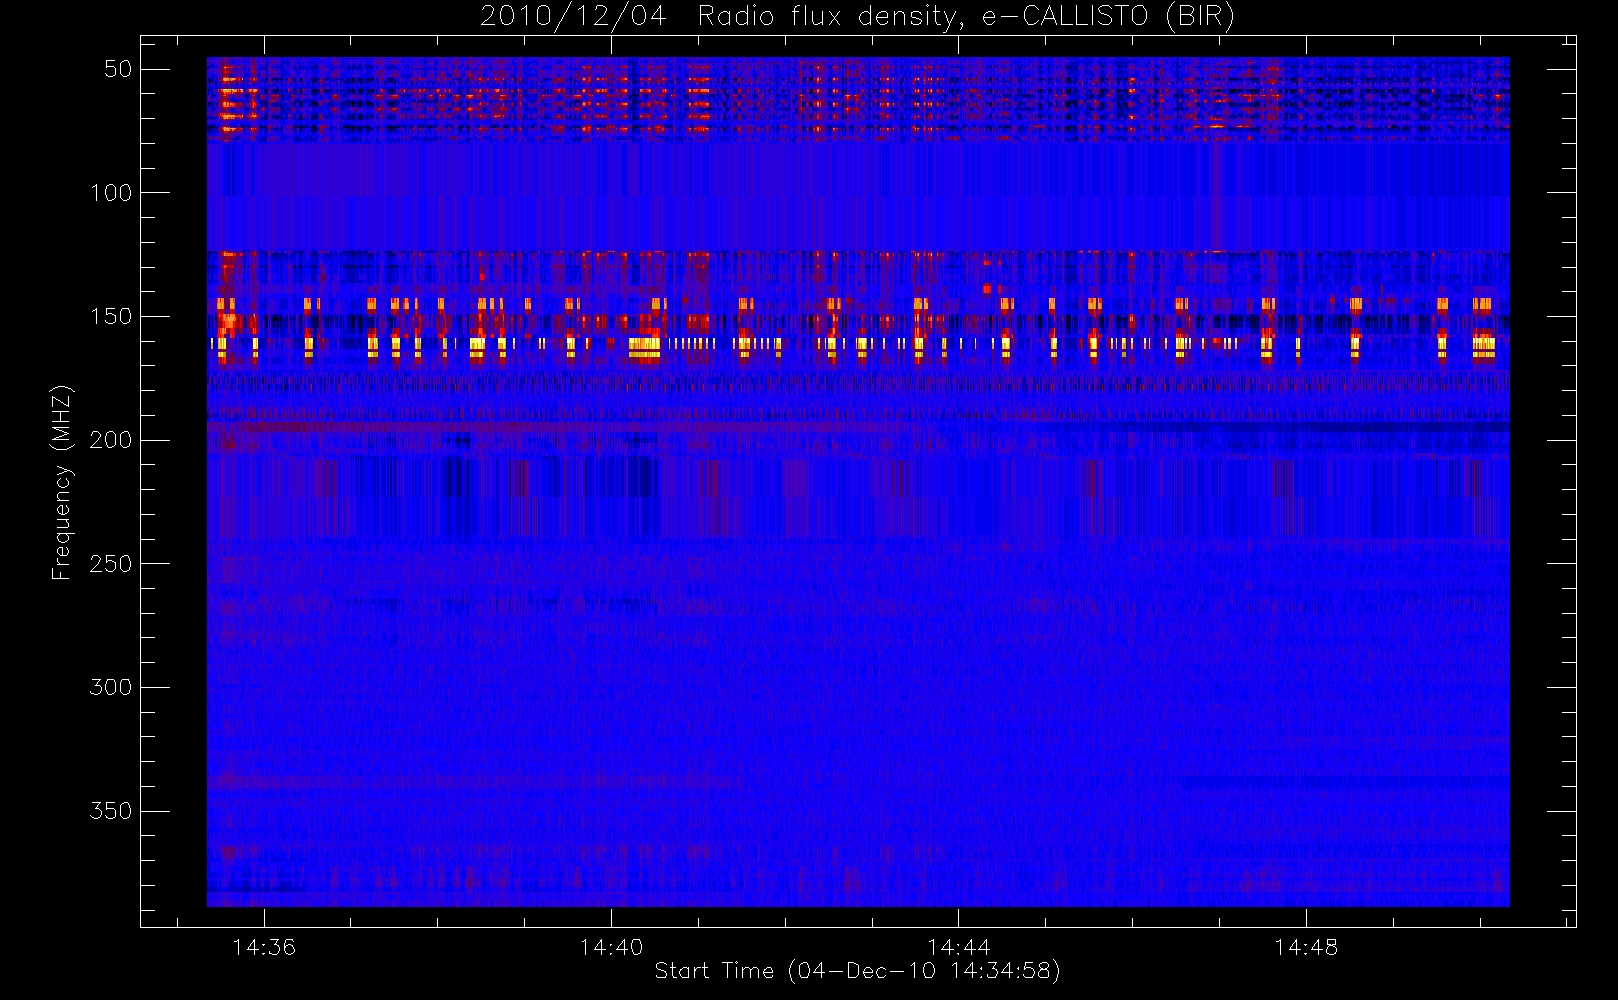Click the time tick label "14:44"
Viewport: 1618px width, 1000px height.
pos(958,947)
